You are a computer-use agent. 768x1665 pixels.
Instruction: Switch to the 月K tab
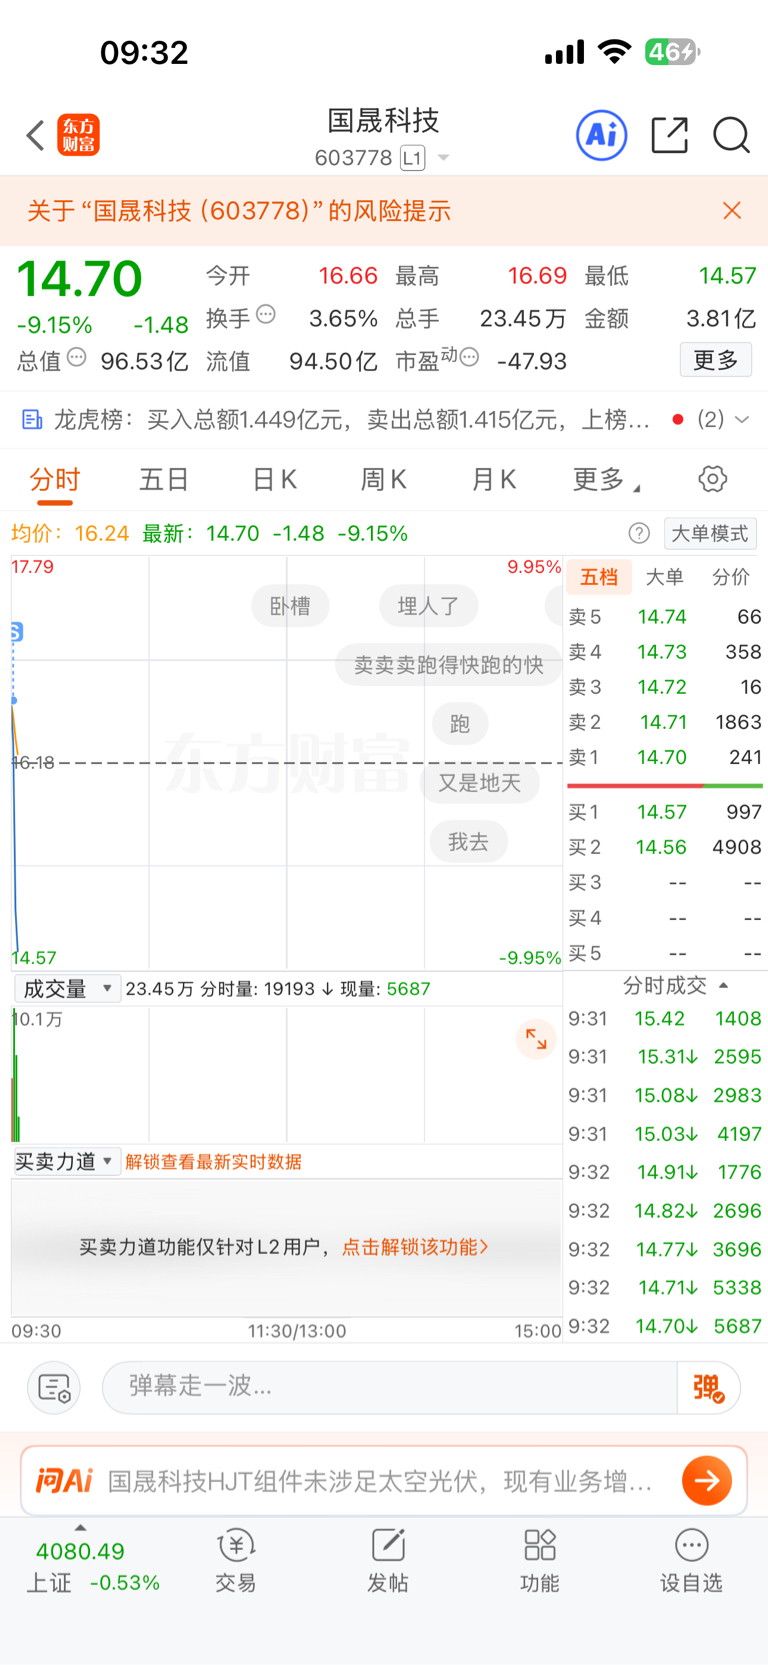[494, 480]
